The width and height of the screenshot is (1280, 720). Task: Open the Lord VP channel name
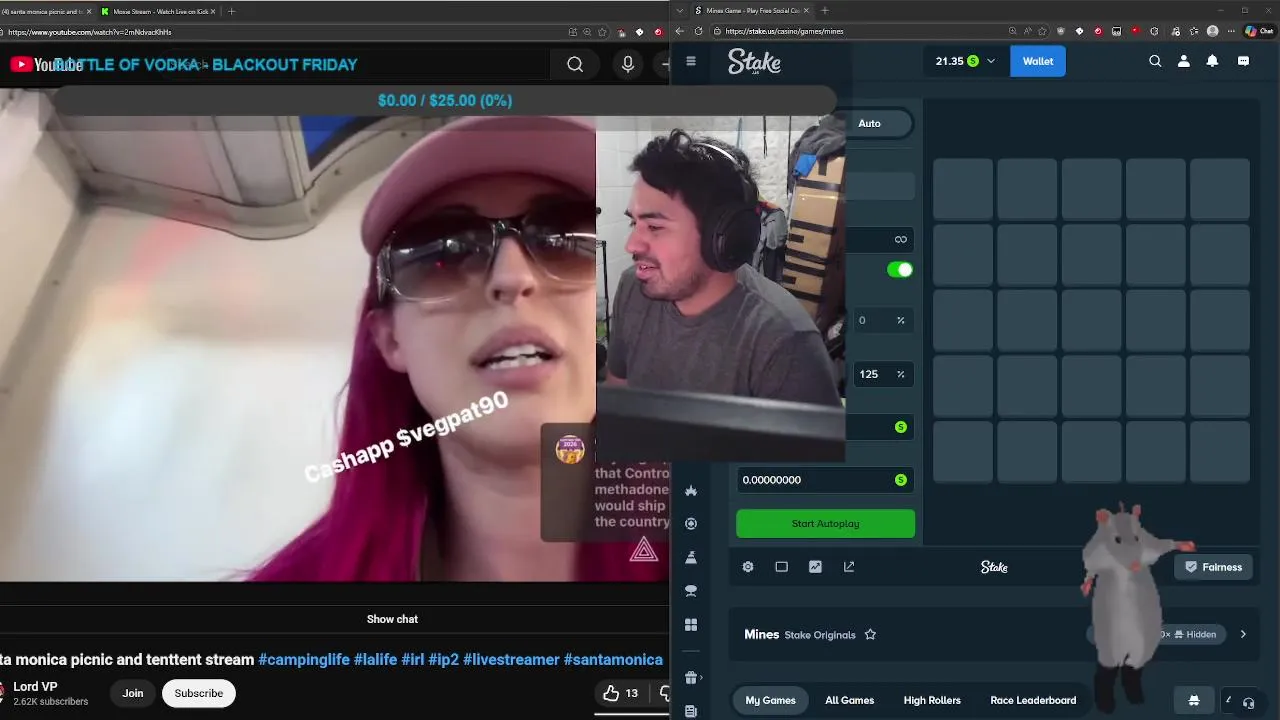(x=35, y=687)
